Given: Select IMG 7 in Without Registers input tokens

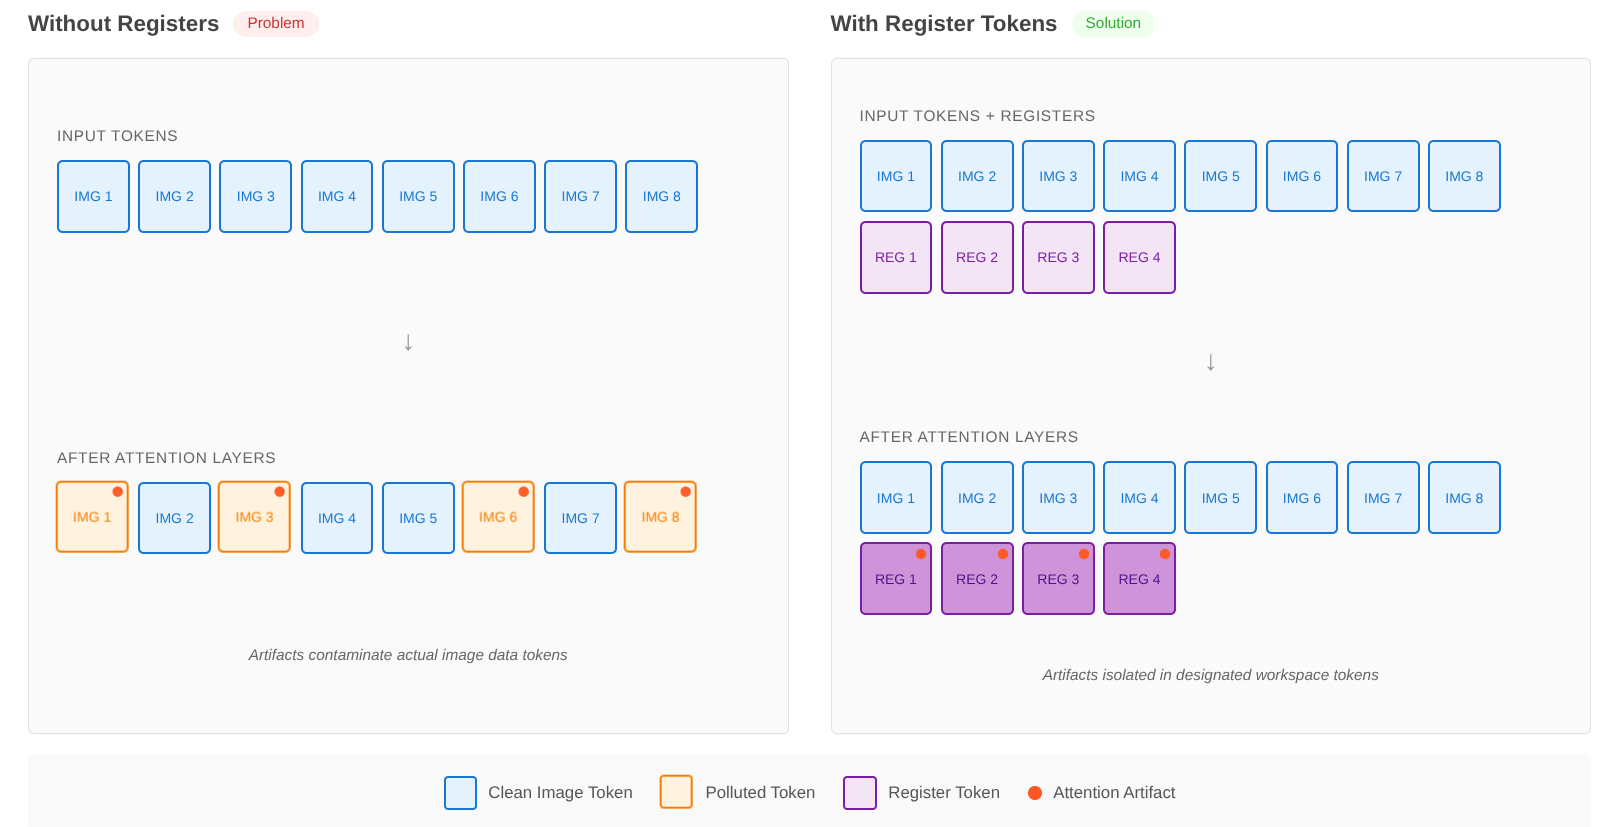Looking at the screenshot, I should coord(581,197).
